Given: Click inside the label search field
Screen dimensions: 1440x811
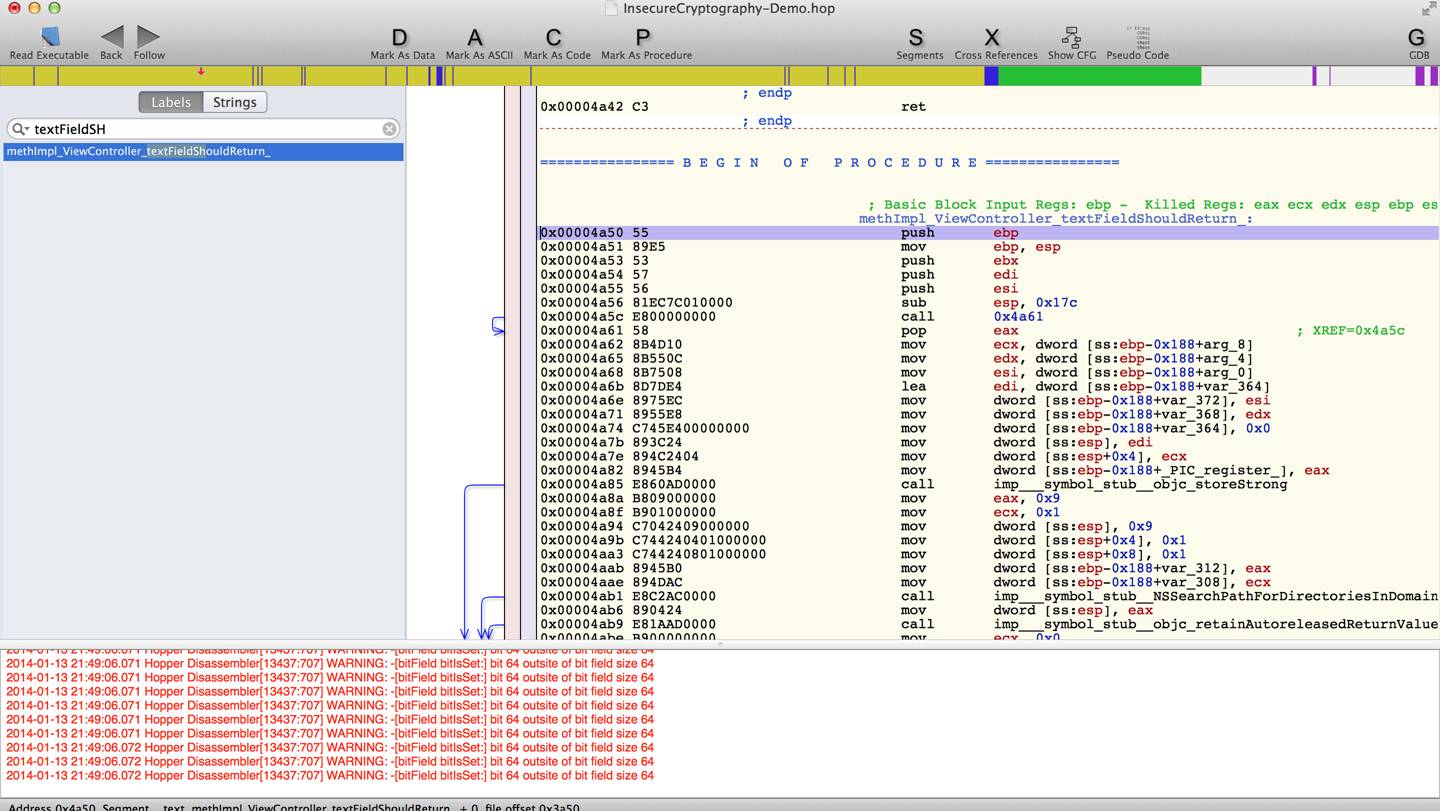Looking at the screenshot, I should tap(200, 129).
